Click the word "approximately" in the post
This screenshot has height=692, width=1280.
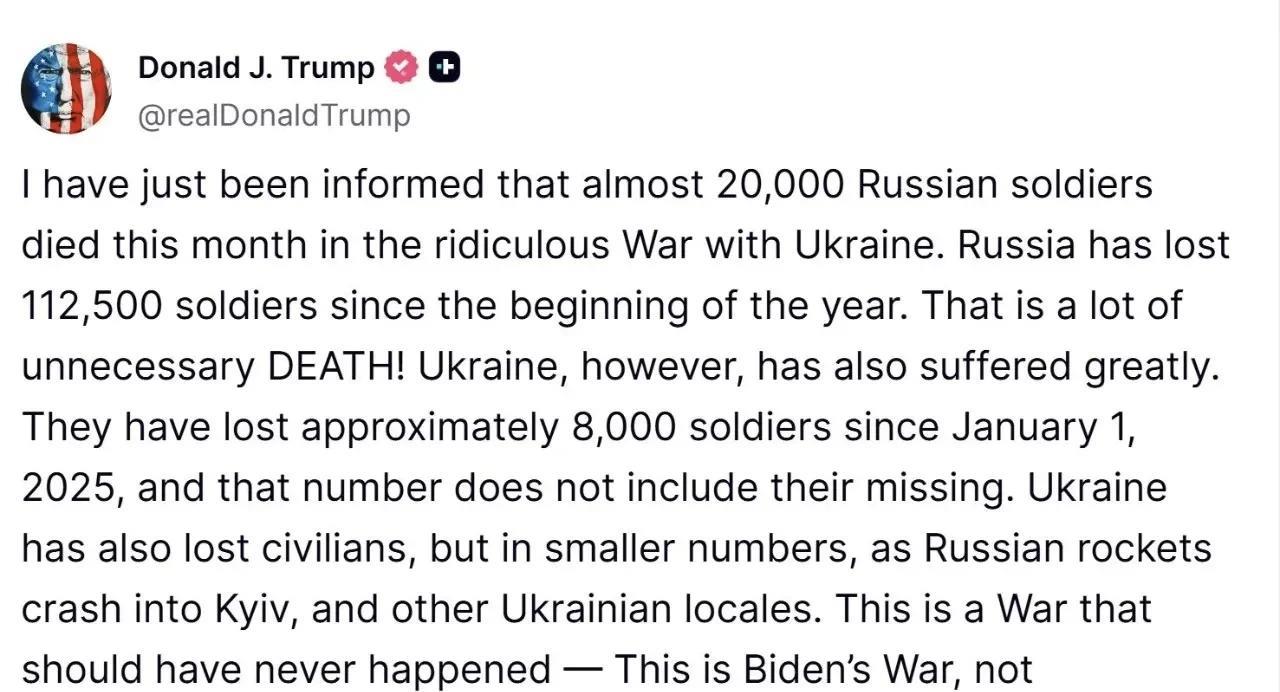tap(429, 428)
